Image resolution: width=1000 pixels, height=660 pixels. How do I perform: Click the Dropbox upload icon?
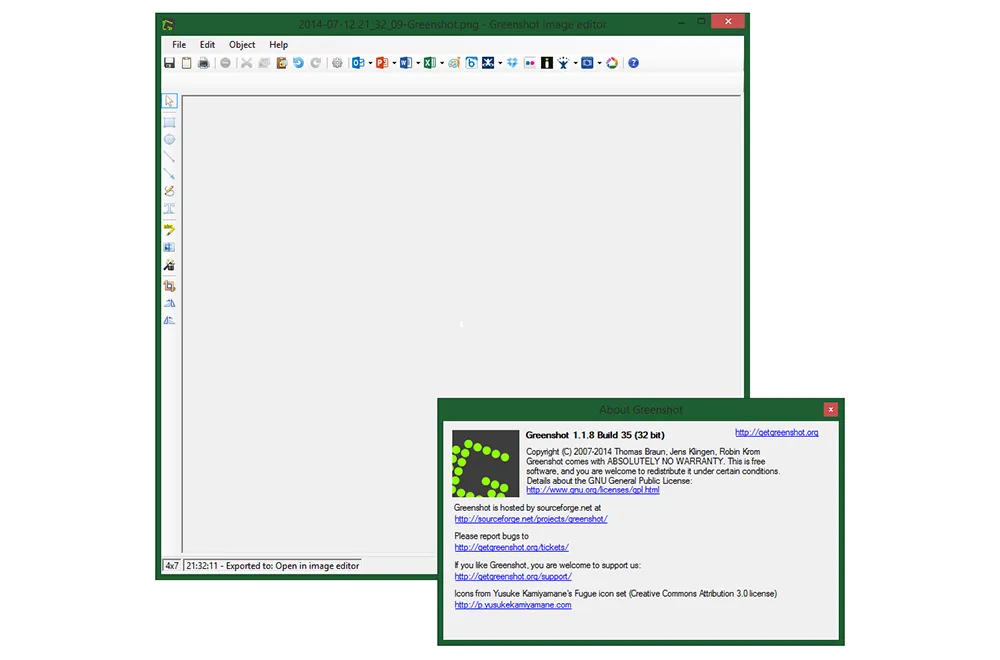click(x=512, y=63)
